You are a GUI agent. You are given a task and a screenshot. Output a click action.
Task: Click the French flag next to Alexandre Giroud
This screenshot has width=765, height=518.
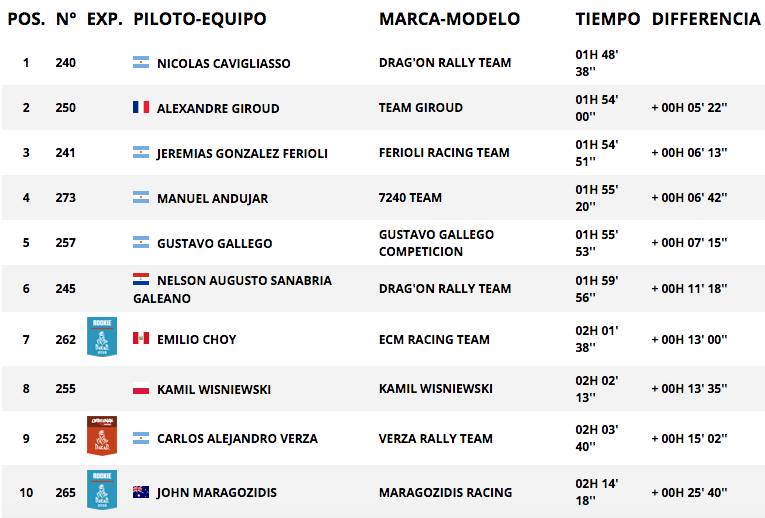tap(141, 107)
